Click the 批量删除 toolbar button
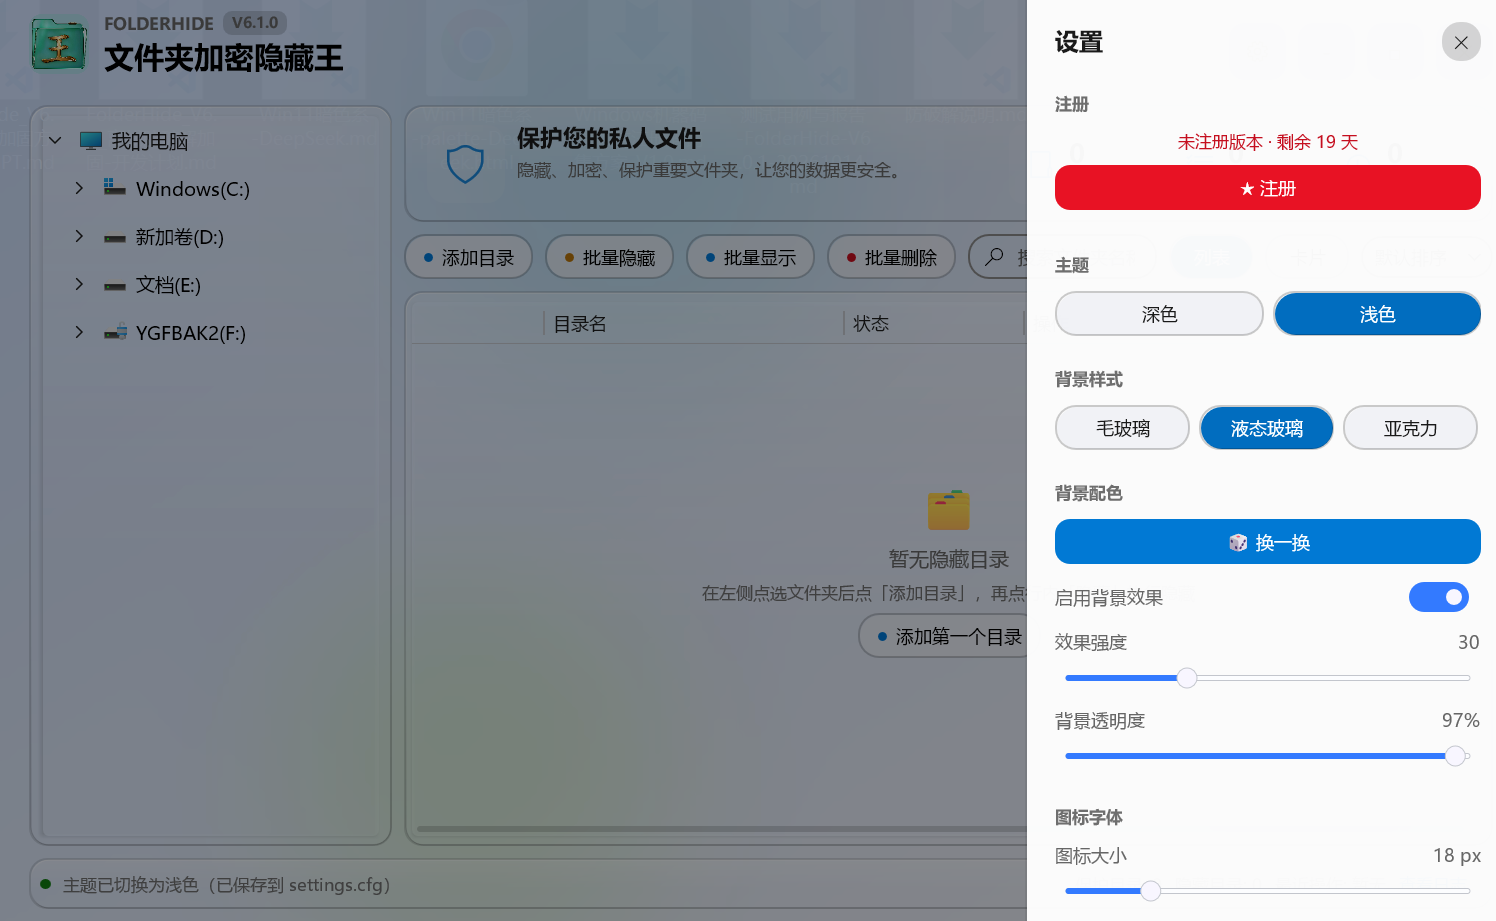The image size is (1496, 921). pos(891,257)
